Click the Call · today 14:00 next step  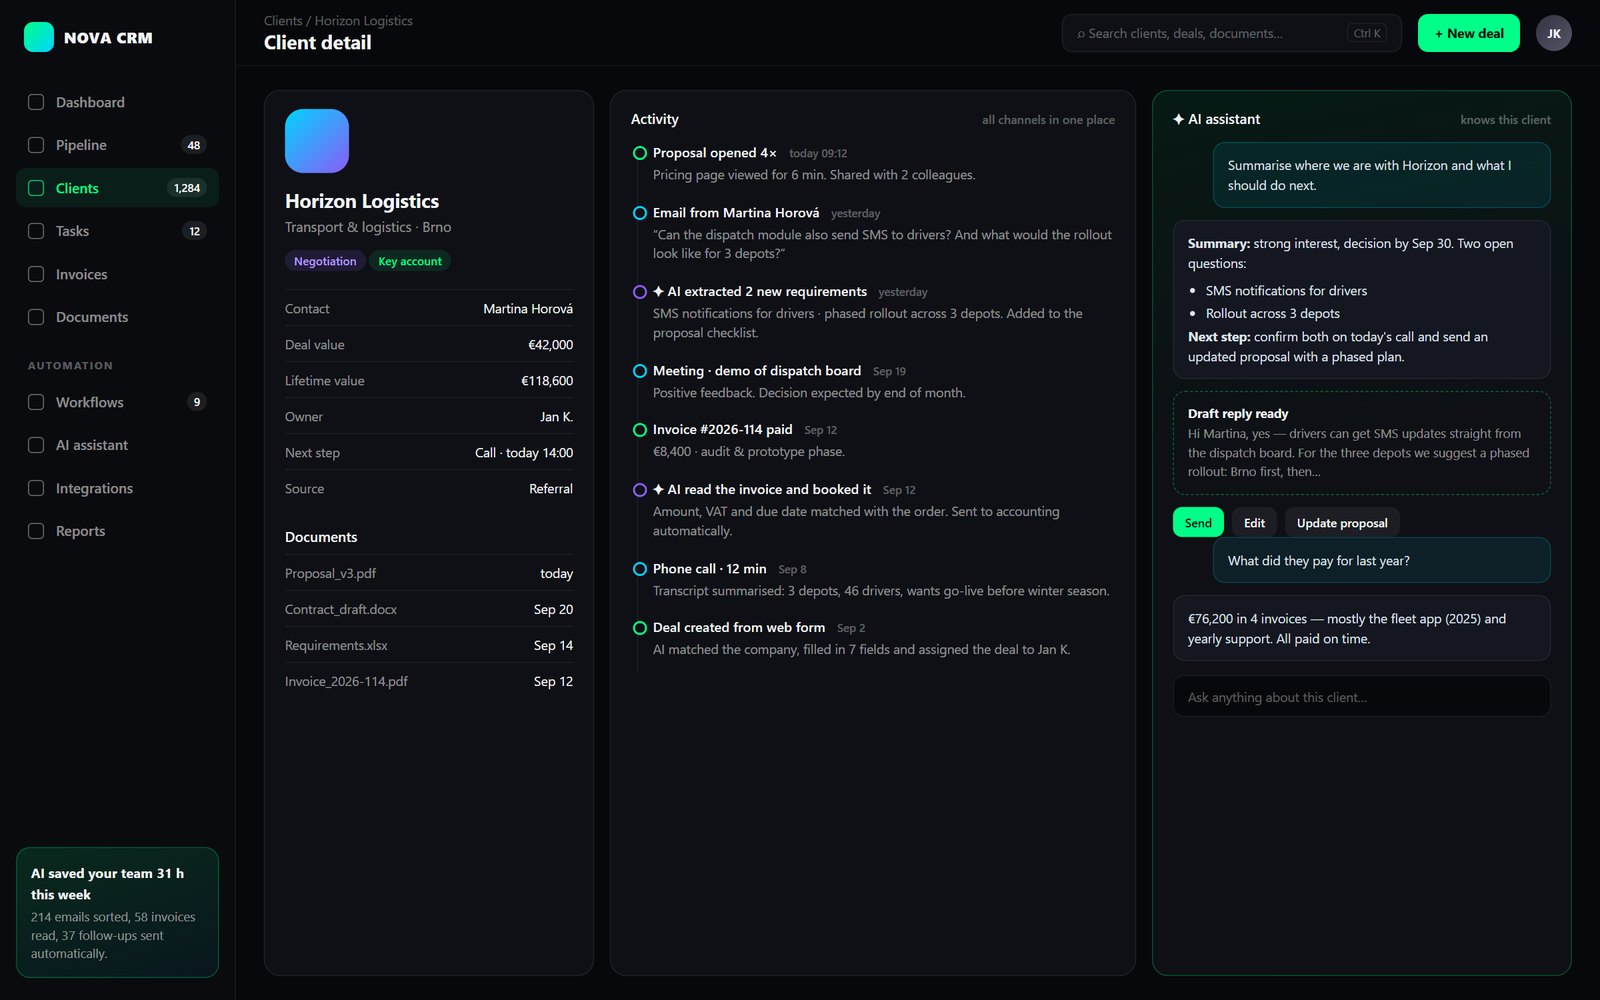click(524, 453)
